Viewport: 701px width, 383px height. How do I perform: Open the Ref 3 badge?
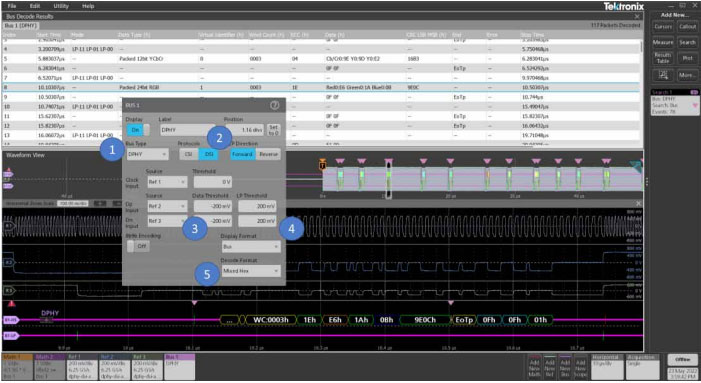tap(147, 367)
